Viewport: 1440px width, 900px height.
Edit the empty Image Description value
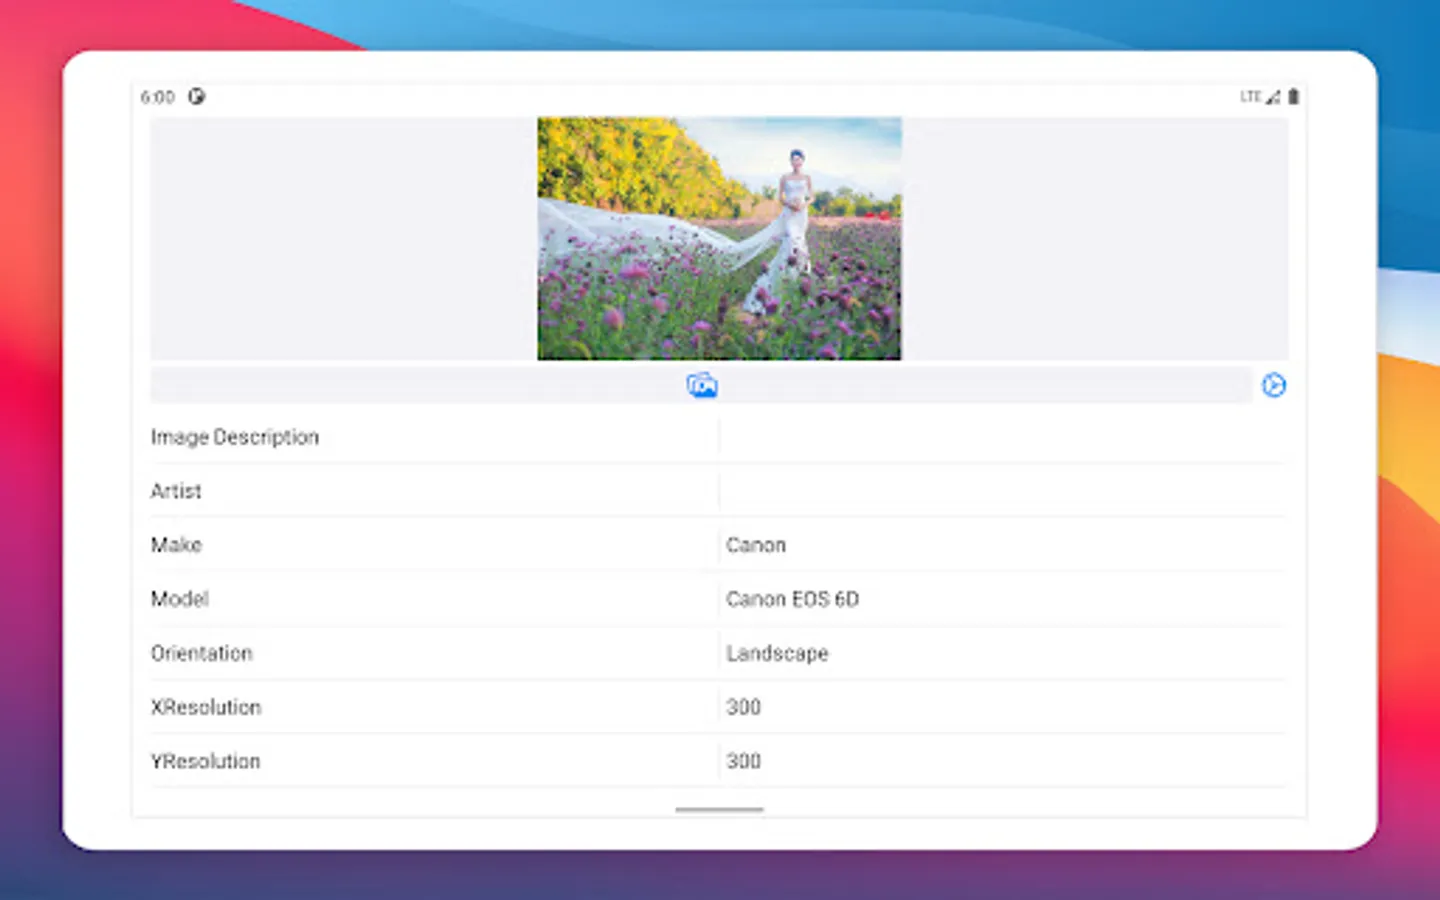[x=1003, y=437]
